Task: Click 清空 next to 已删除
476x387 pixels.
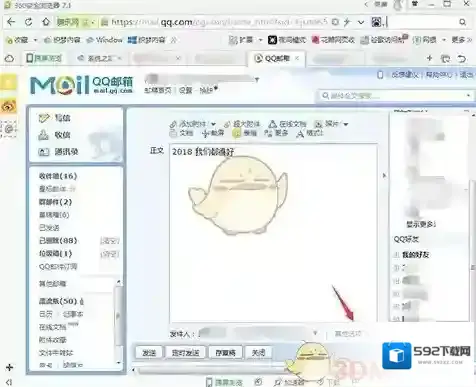Action: (x=110, y=241)
